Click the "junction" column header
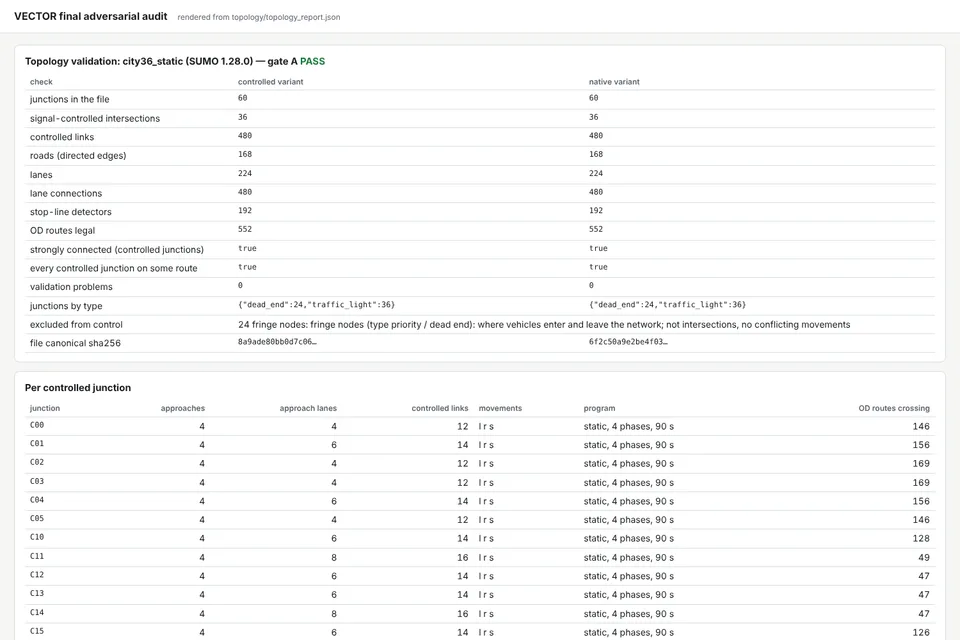960x640 pixels. 45,408
